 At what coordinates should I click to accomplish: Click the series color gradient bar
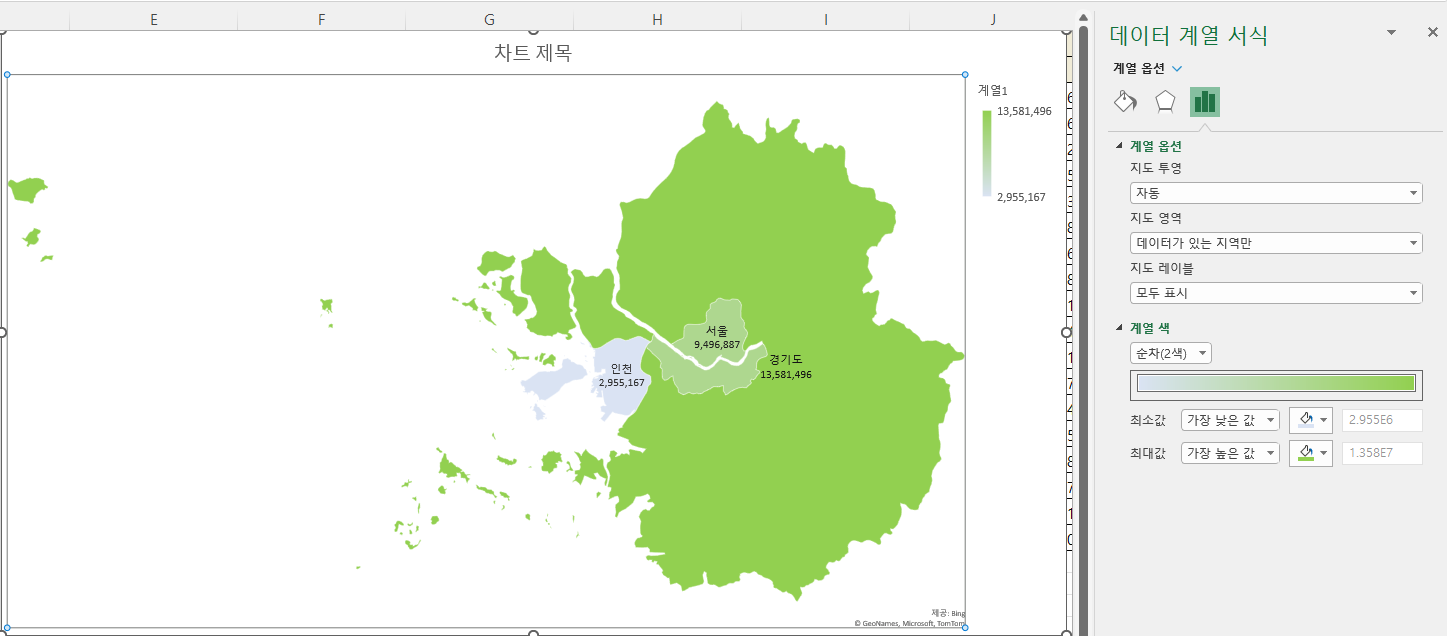(1276, 384)
